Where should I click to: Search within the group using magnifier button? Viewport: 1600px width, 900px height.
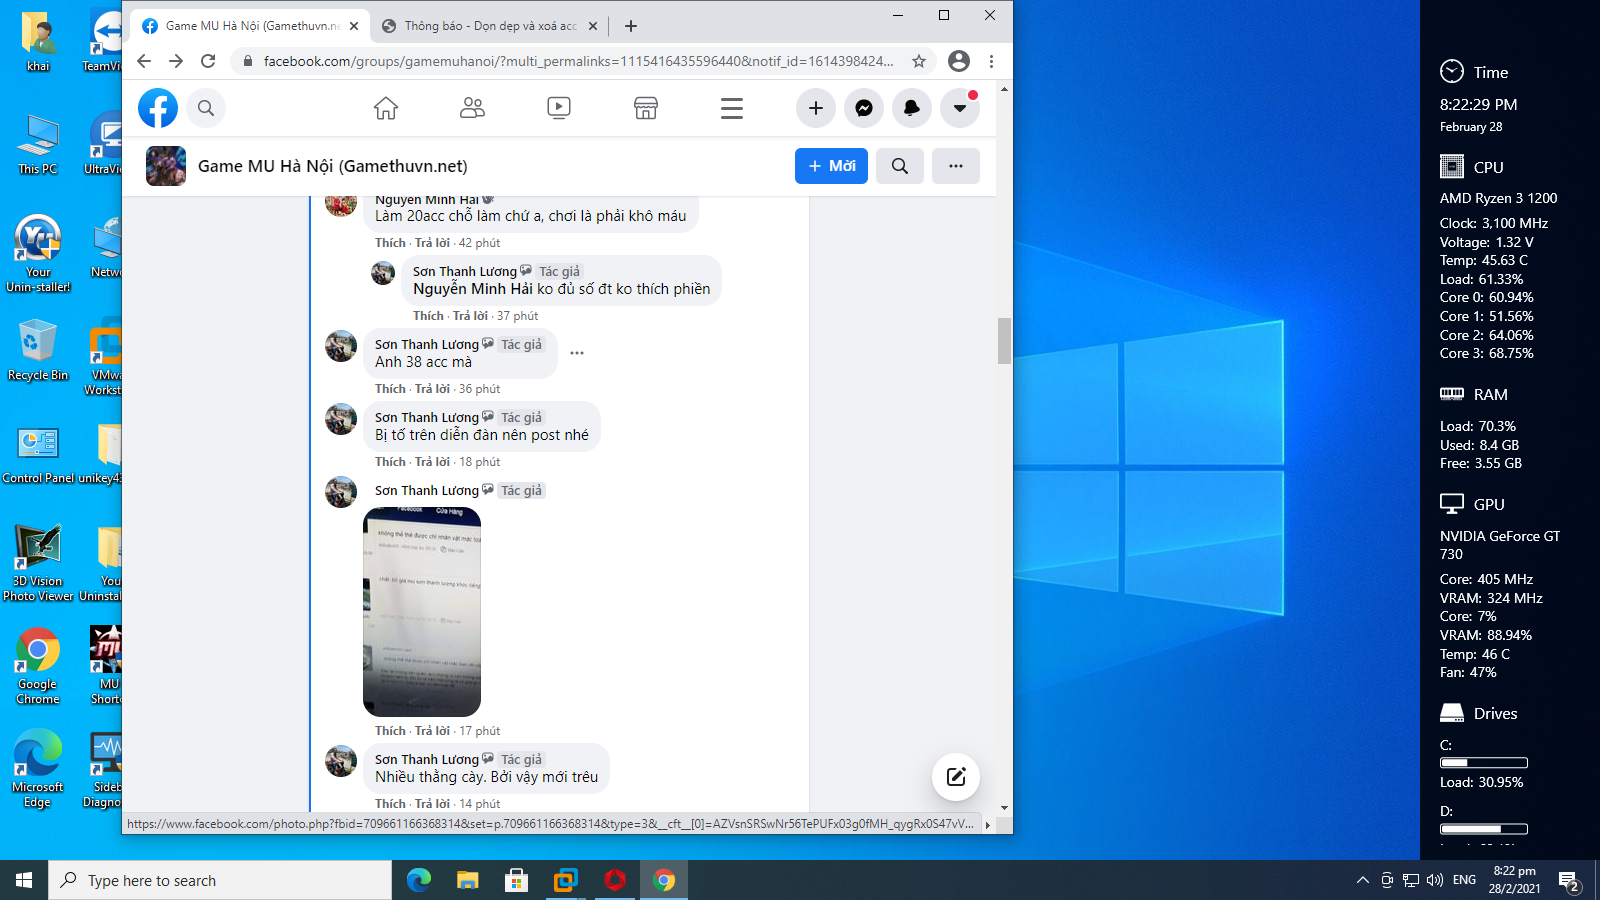click(900, 166)
